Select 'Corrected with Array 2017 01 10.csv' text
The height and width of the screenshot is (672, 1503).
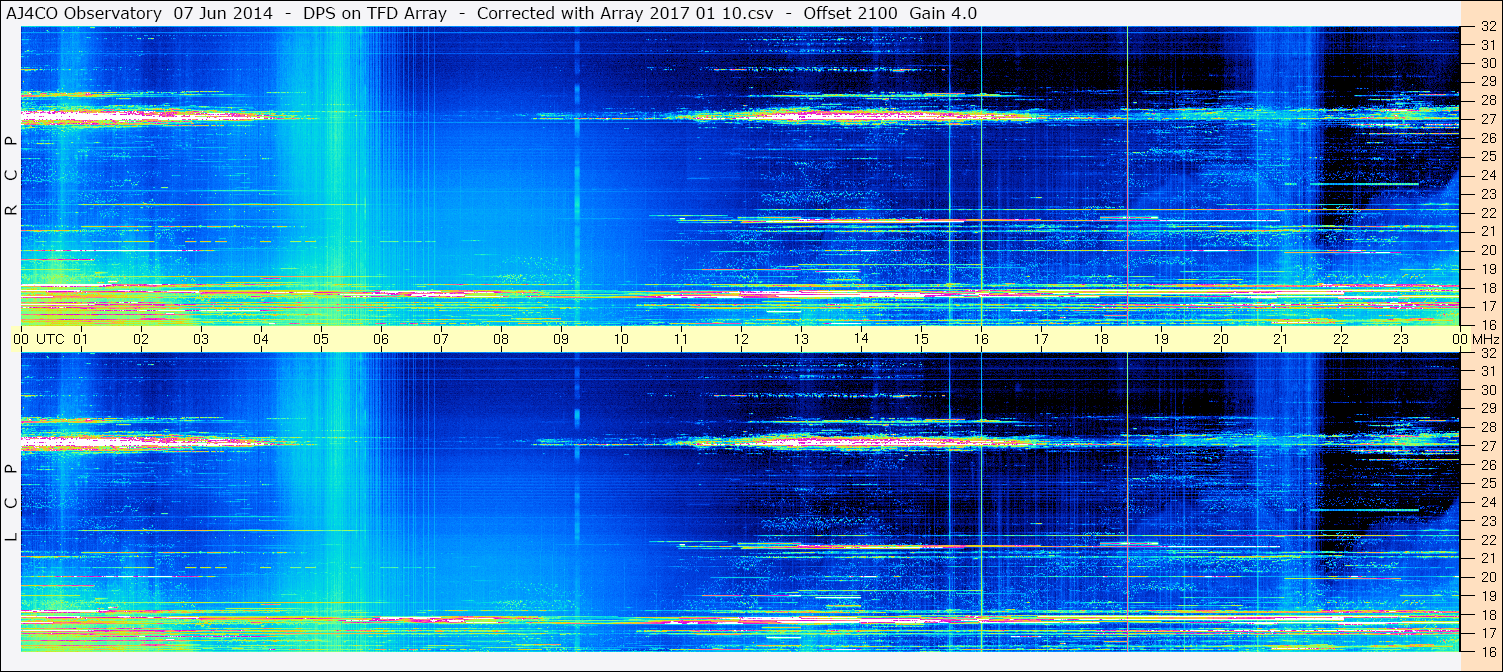click(627, 14)
